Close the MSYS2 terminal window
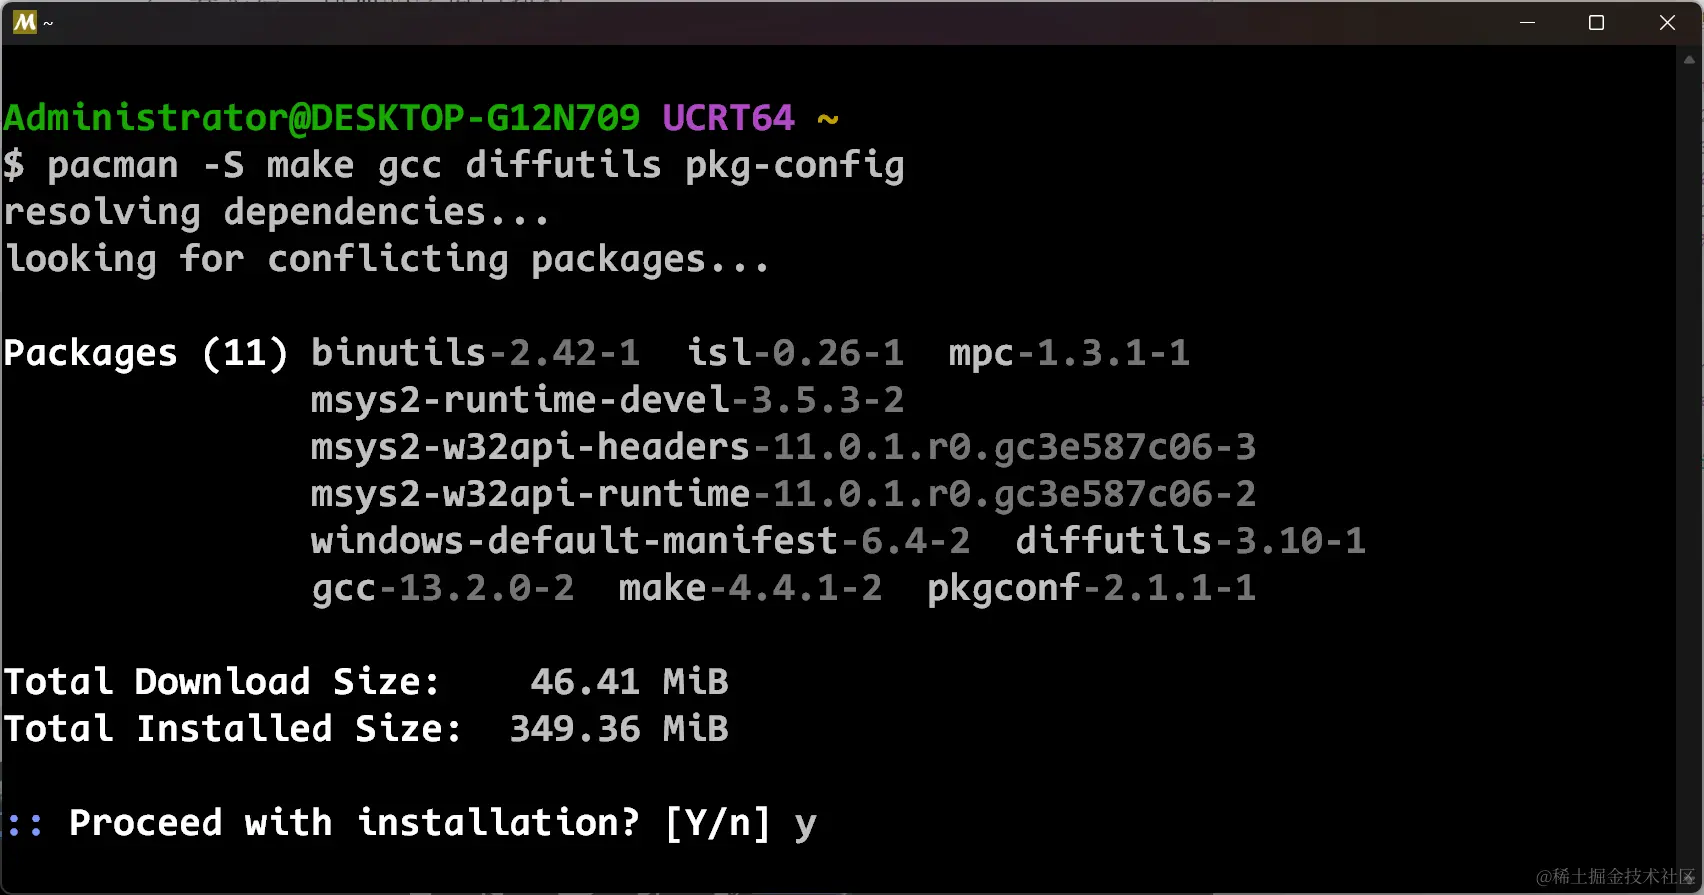The image size is (1704, 895). [1667, 22]
